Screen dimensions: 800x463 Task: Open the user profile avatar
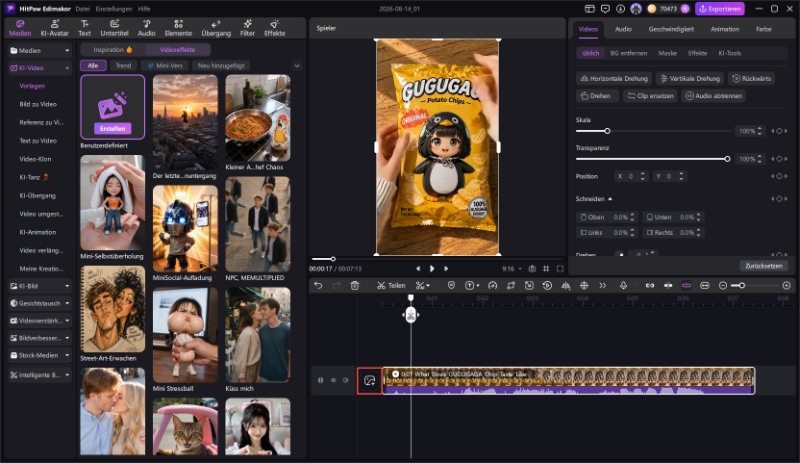click(x=636, y=9)
